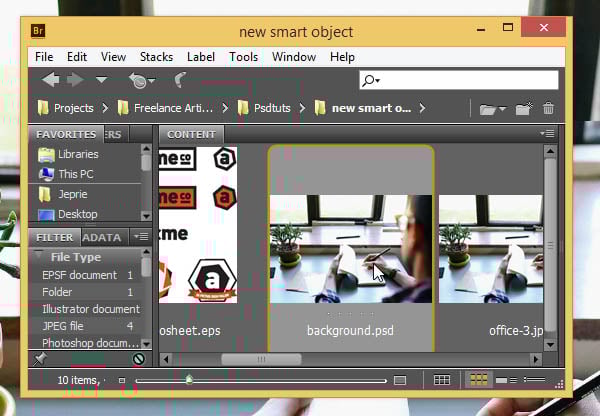Expand chevron after Projects in path bar
This screenshot has height=416, width=600.
click(x=105, y=108)
